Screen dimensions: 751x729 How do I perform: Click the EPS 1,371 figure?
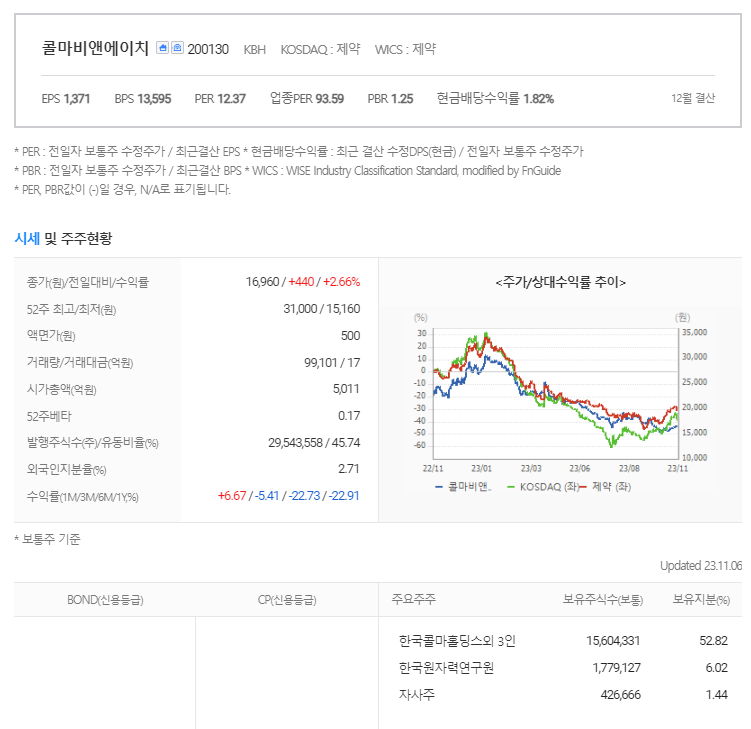(66, 99)
